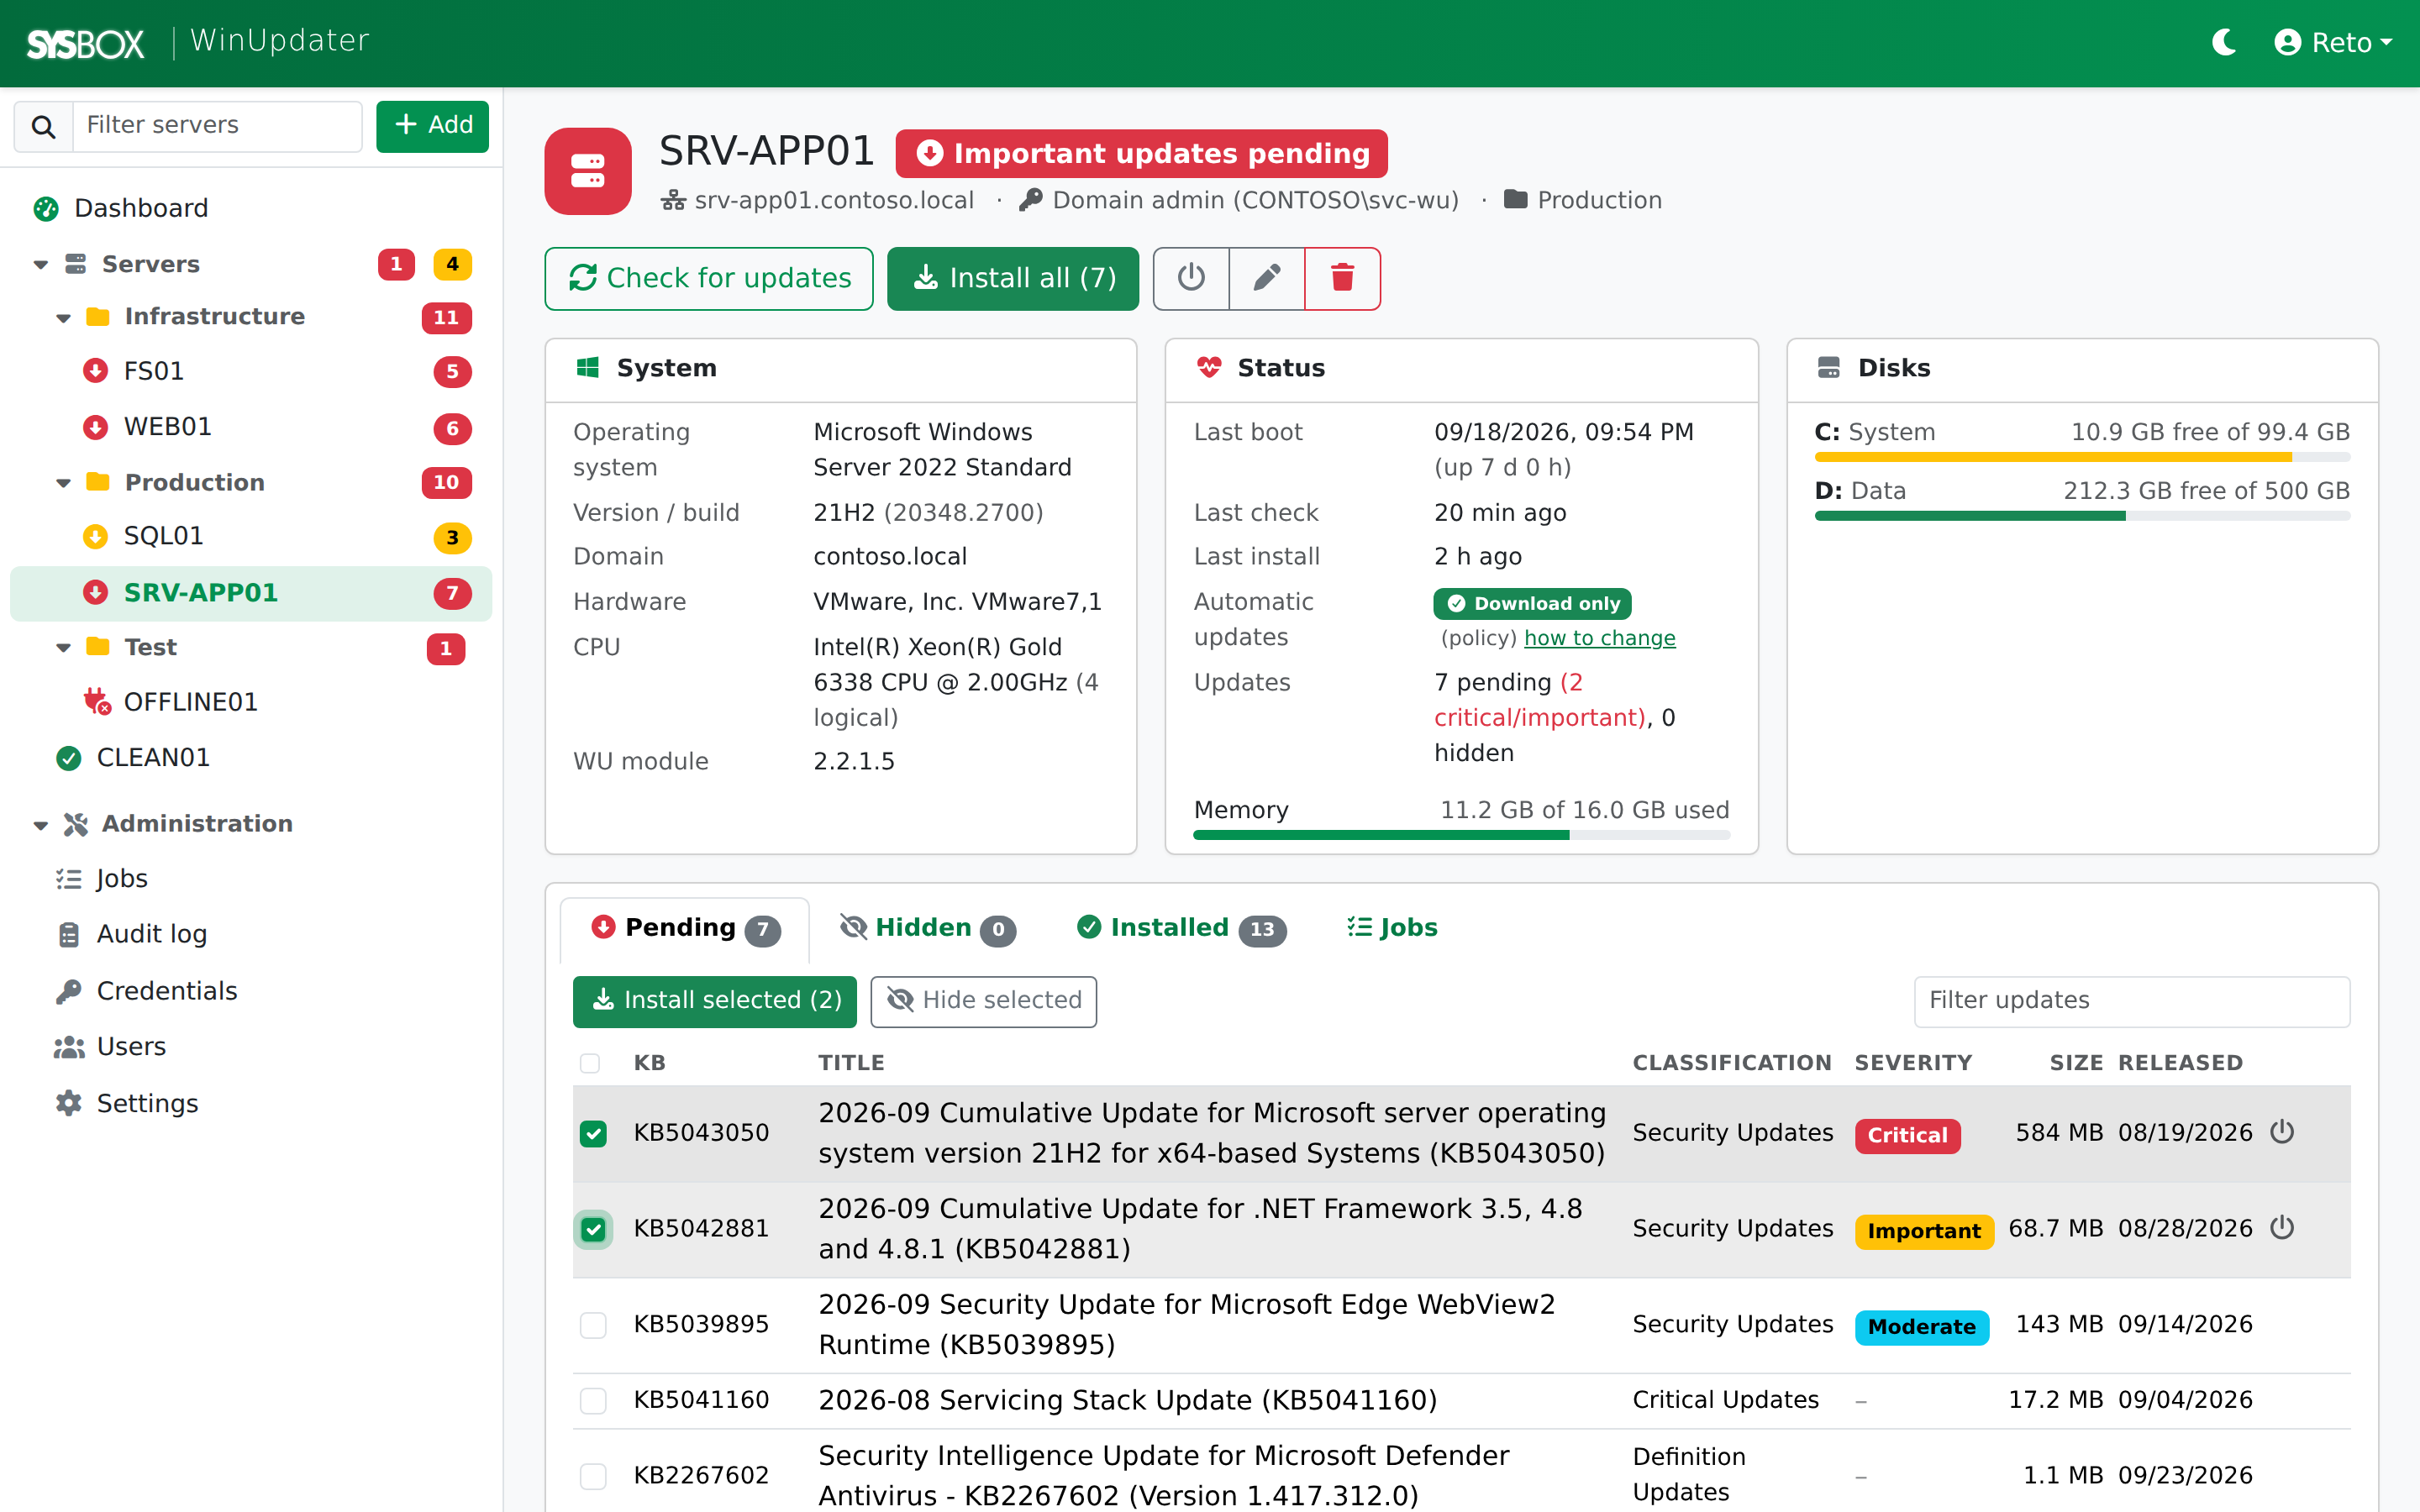Check the KB5039895 checkbox
Viewport: 2420px width, 1512px height.
tap(594, 1326)
